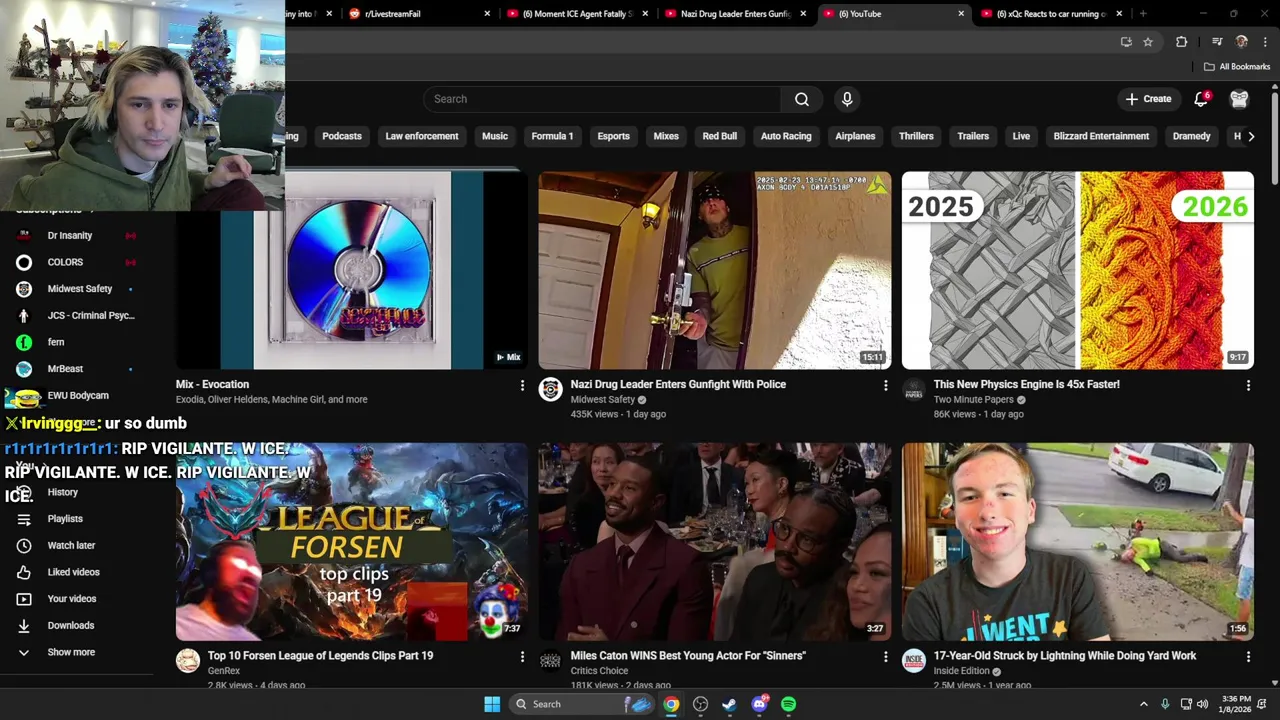Open the account avatar menu on YouTube
This screenshot has height=720, width=1280.
(x=1239, y=99)
